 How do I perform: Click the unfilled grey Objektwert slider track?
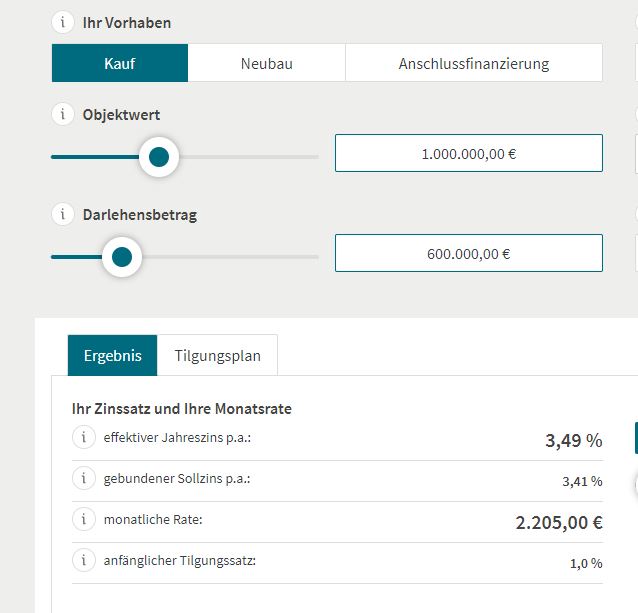coord(250,157)
